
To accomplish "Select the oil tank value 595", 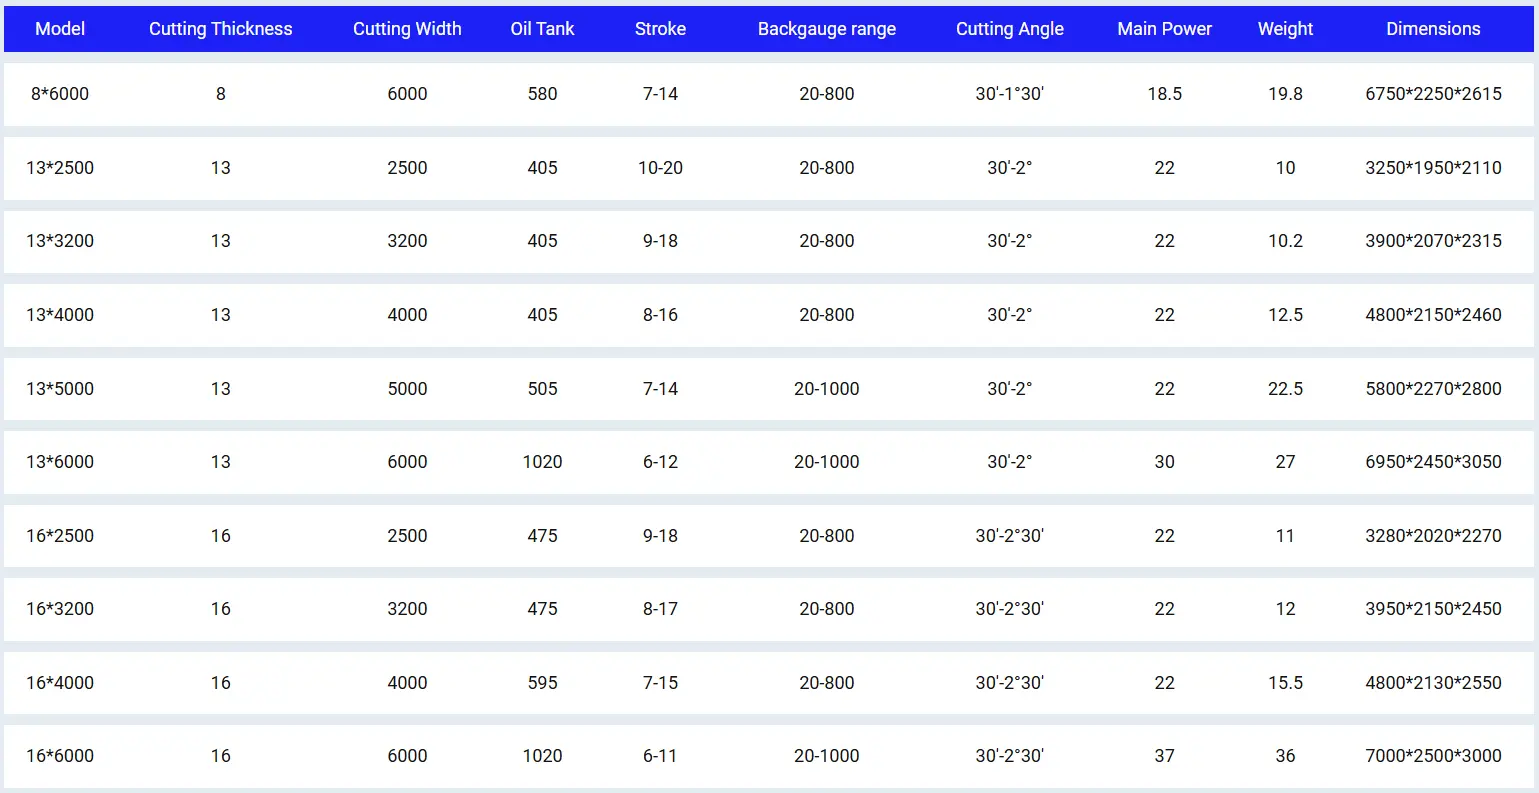I will pyautogui.click(x=542, y=683).
